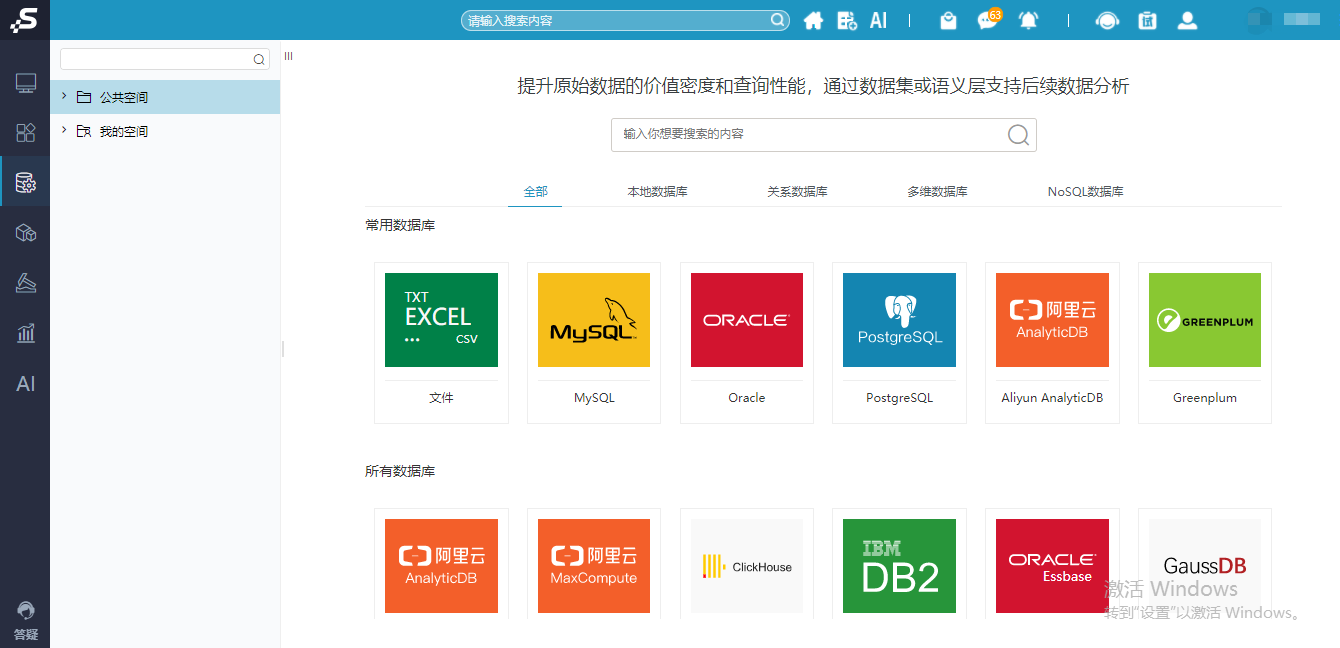Switch to the 关系数据库 tab
The height and width of the screenshot is (648, 1340).
pyautogui.click(x=797, y=192)
